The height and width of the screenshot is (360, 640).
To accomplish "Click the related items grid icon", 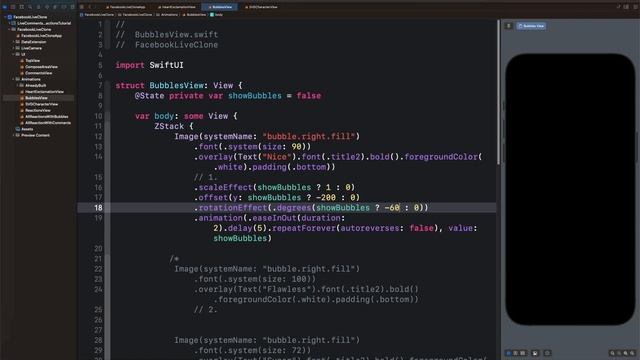I will point(82,7).
